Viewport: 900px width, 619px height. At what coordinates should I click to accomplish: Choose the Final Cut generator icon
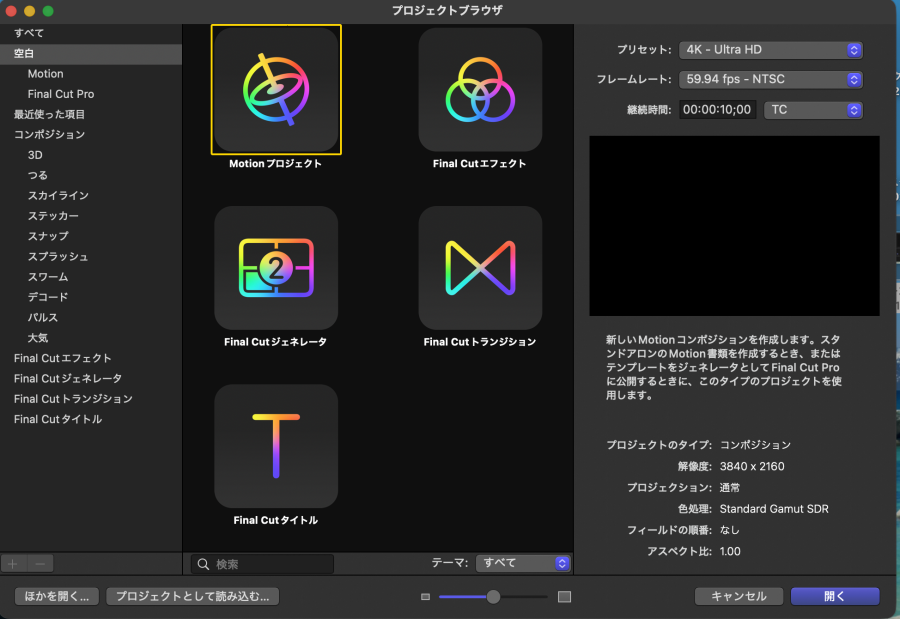(276, 268)
